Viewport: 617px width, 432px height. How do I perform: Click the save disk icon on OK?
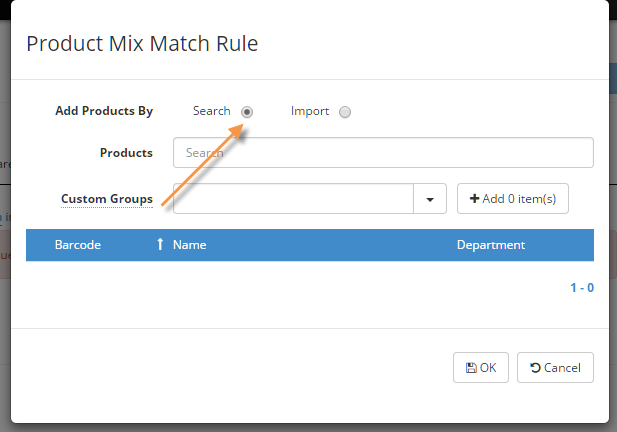471,367
